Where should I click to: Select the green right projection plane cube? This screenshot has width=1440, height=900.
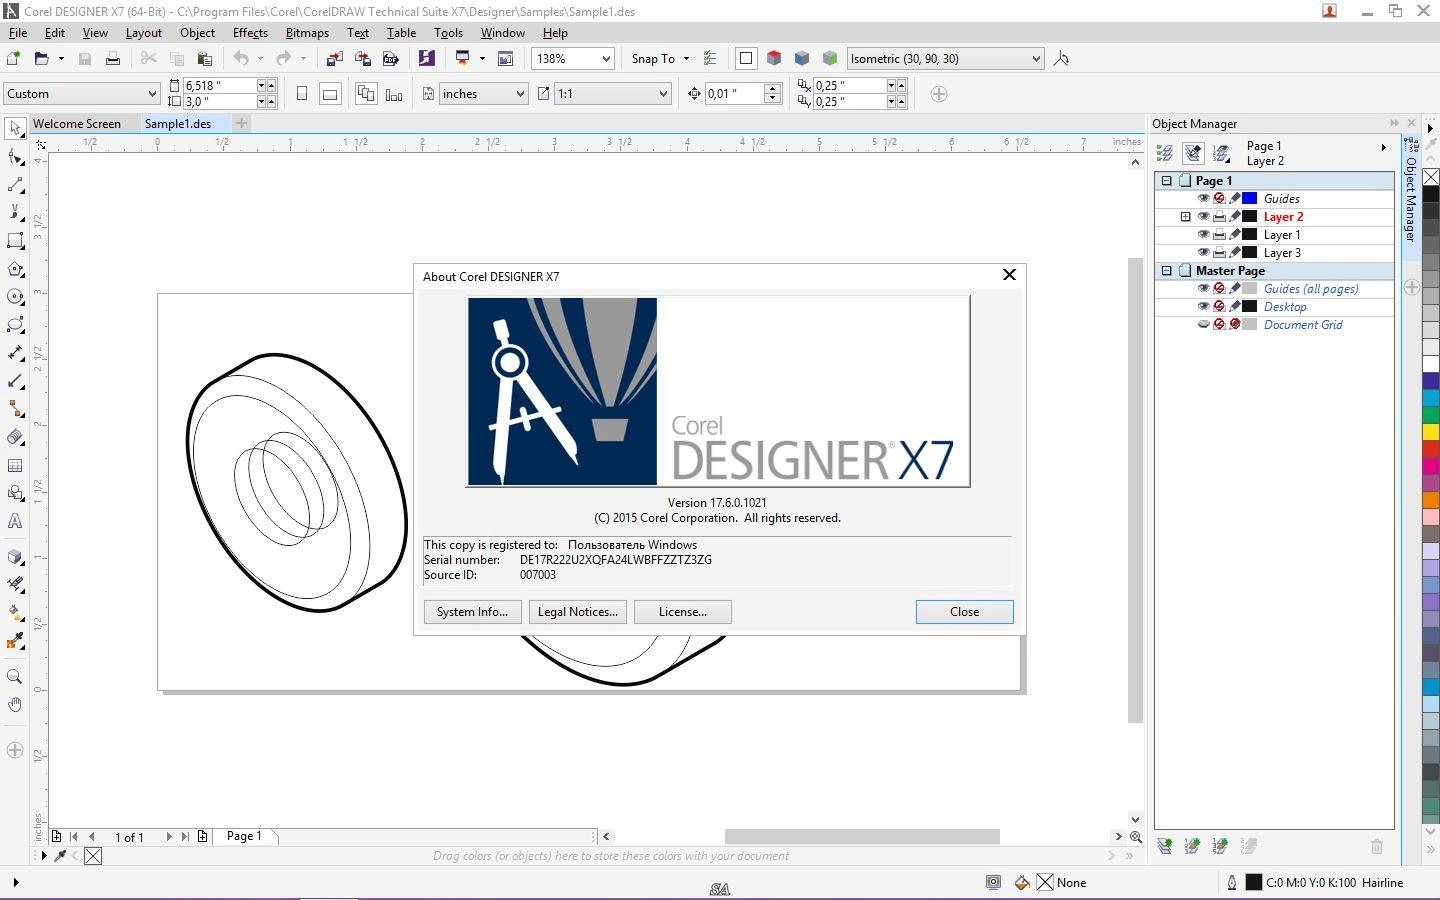pyautogui.click(x=830, y=59)
